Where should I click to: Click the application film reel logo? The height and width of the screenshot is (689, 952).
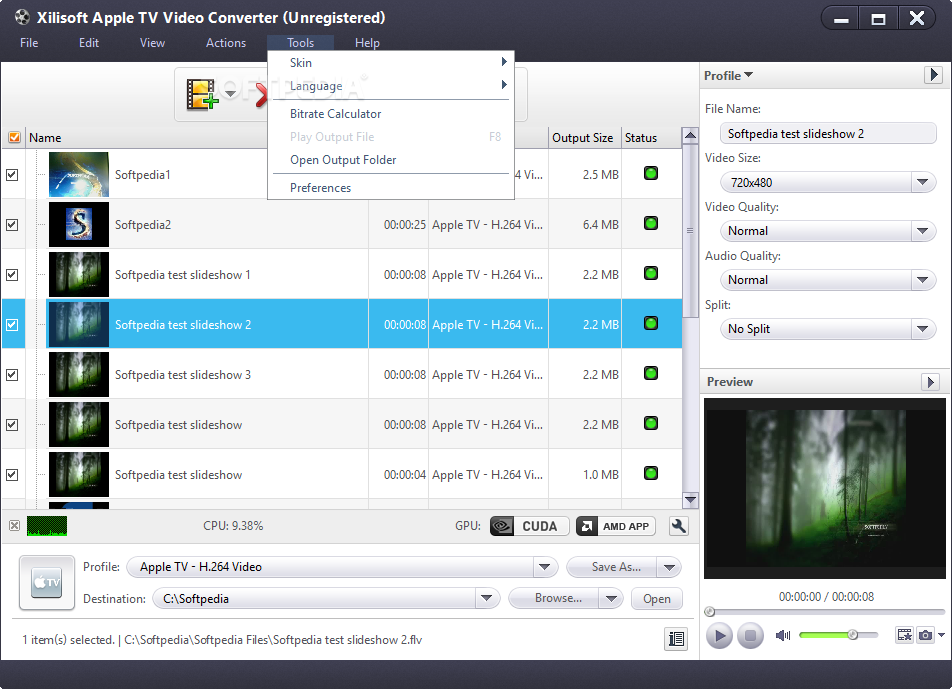22,17
